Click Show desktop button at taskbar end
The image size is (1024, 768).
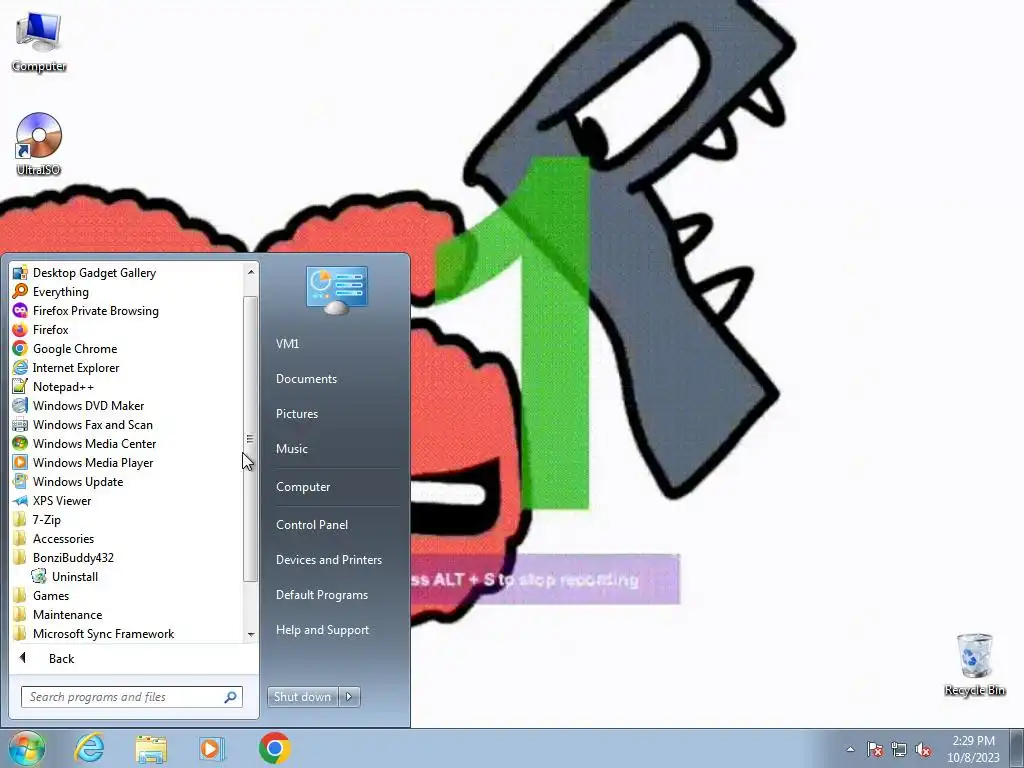click(x=1017, y=748)
